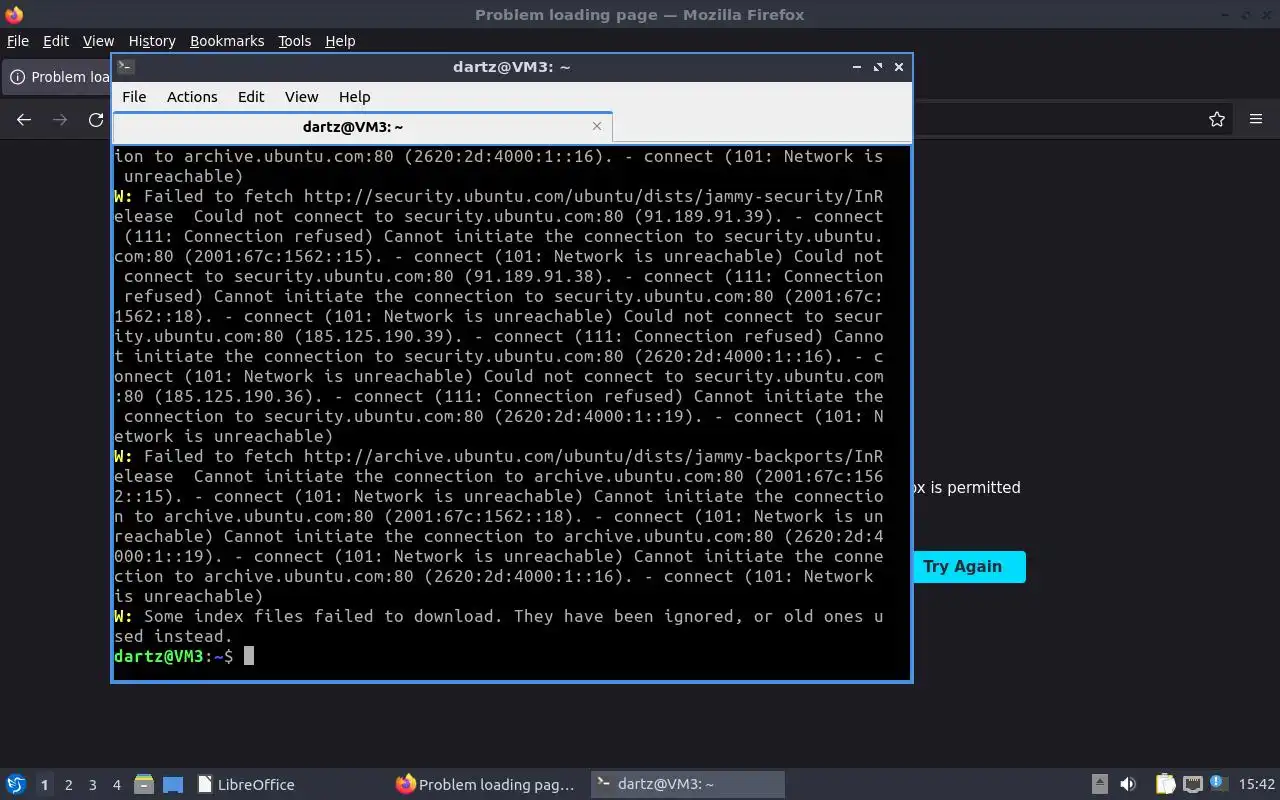Minimize the terminal window
Viewport: 1280px width, 800px height.
coord(857,67)
